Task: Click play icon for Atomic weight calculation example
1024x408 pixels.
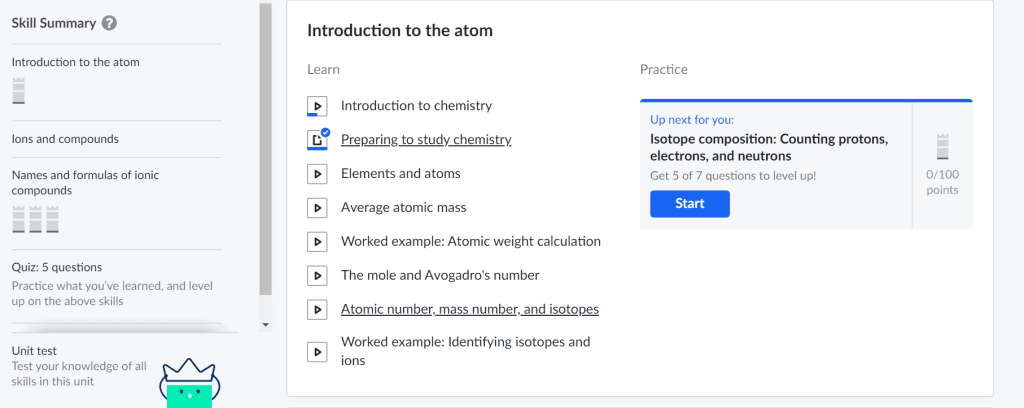Action: 317,242
